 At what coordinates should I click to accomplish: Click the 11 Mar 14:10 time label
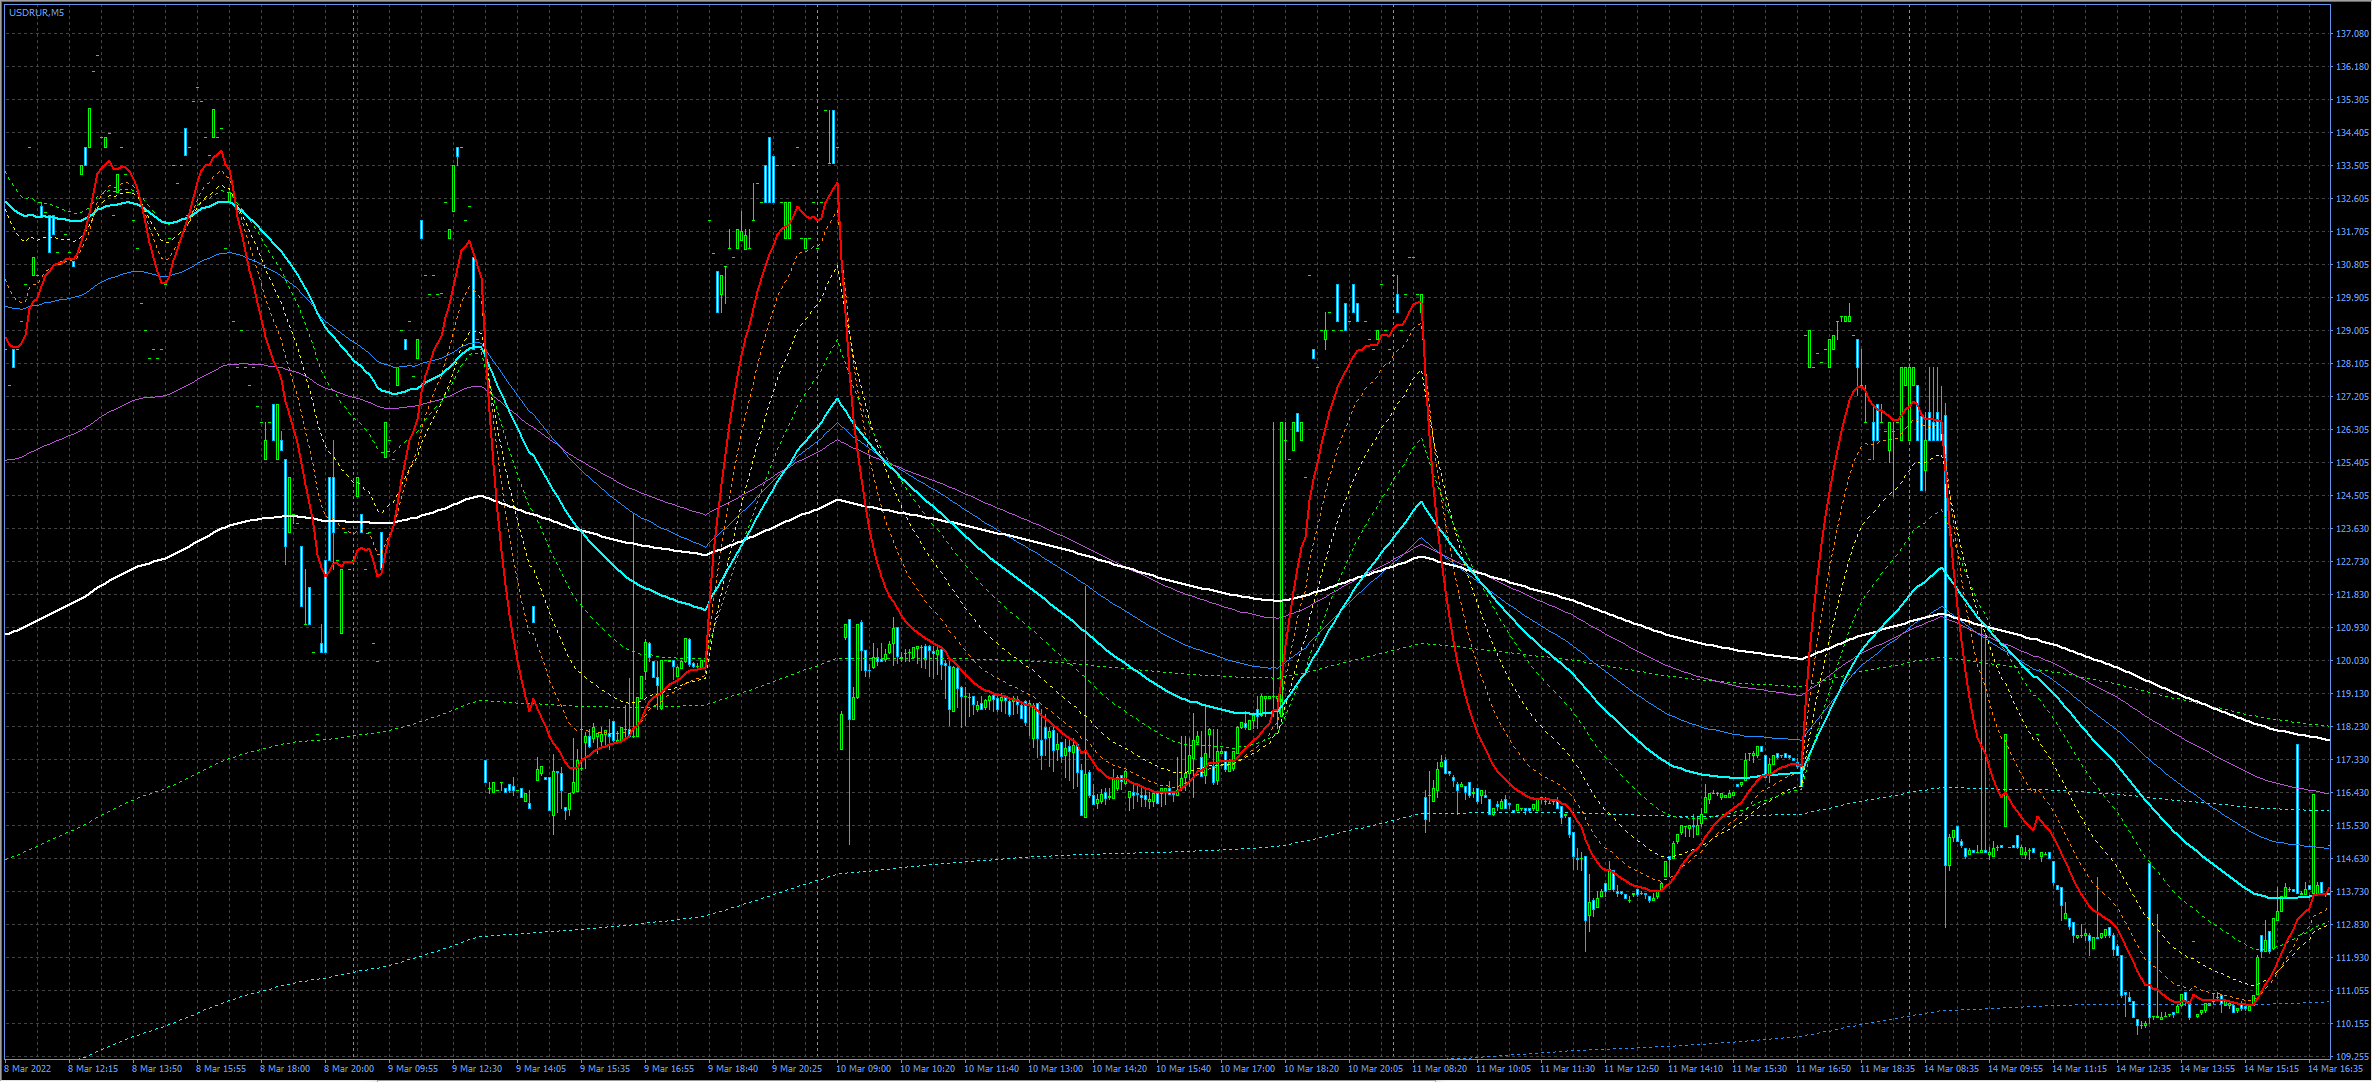[1695, 1069]
